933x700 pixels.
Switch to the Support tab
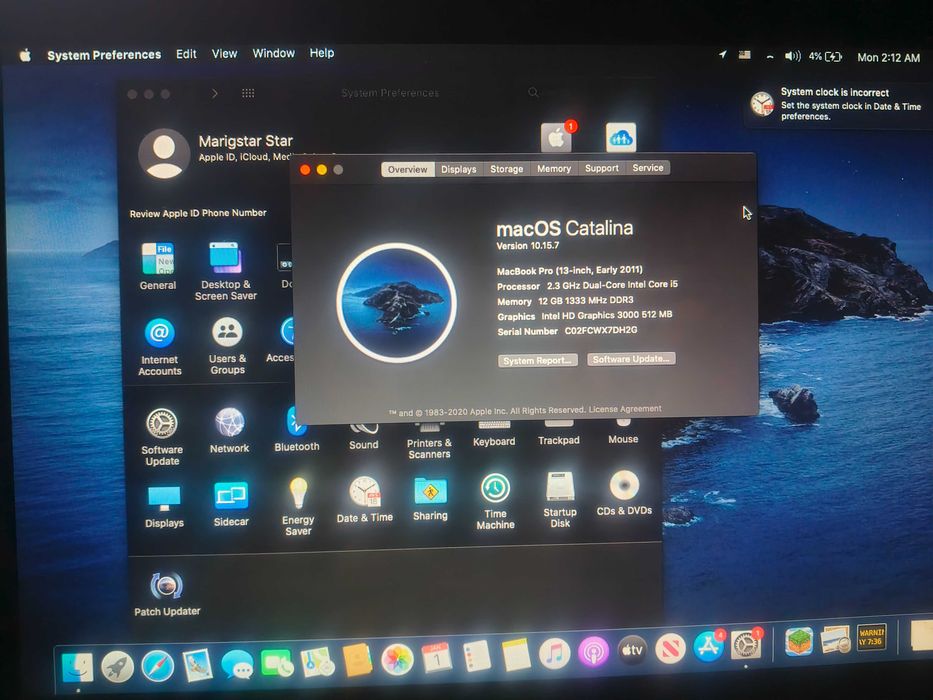(602, 168)
